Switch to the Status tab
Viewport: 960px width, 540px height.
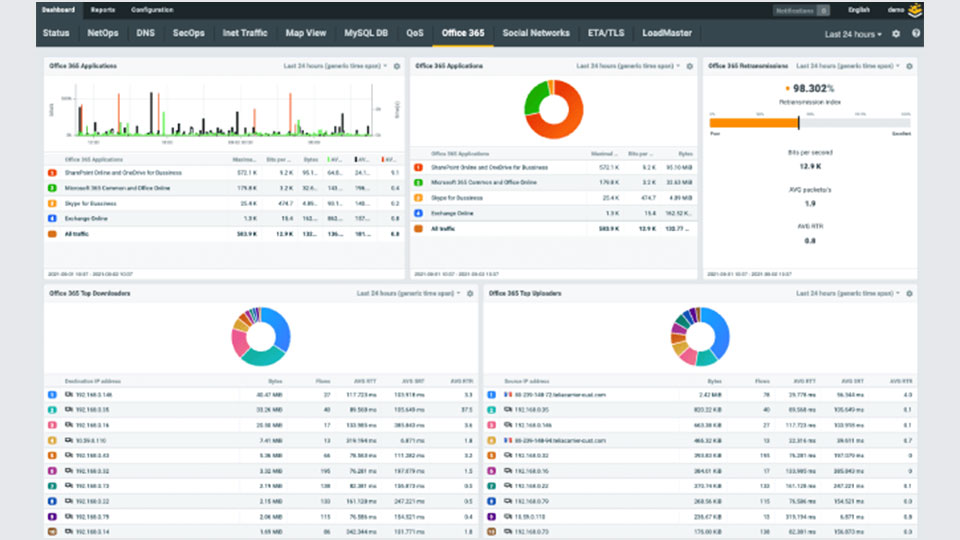coord(56,33)
